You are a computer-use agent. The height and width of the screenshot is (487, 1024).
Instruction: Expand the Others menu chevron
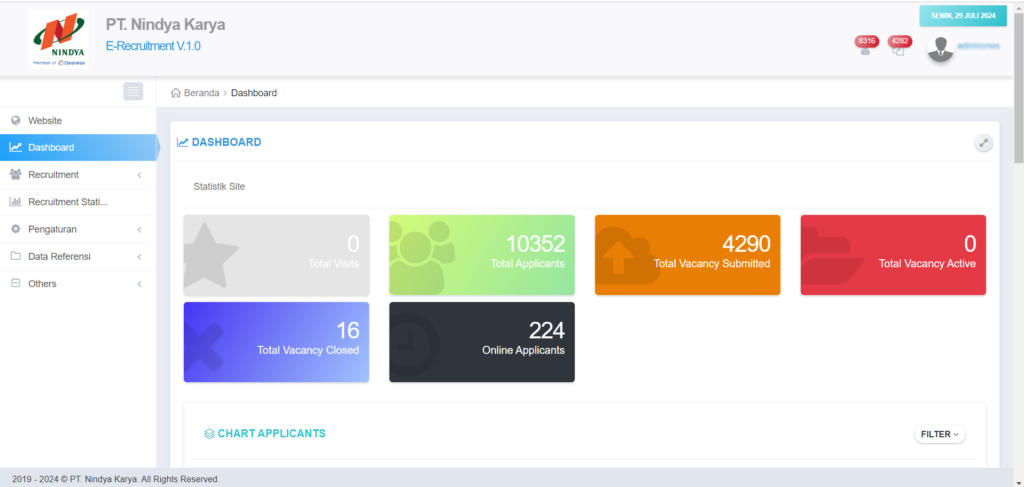139,284
